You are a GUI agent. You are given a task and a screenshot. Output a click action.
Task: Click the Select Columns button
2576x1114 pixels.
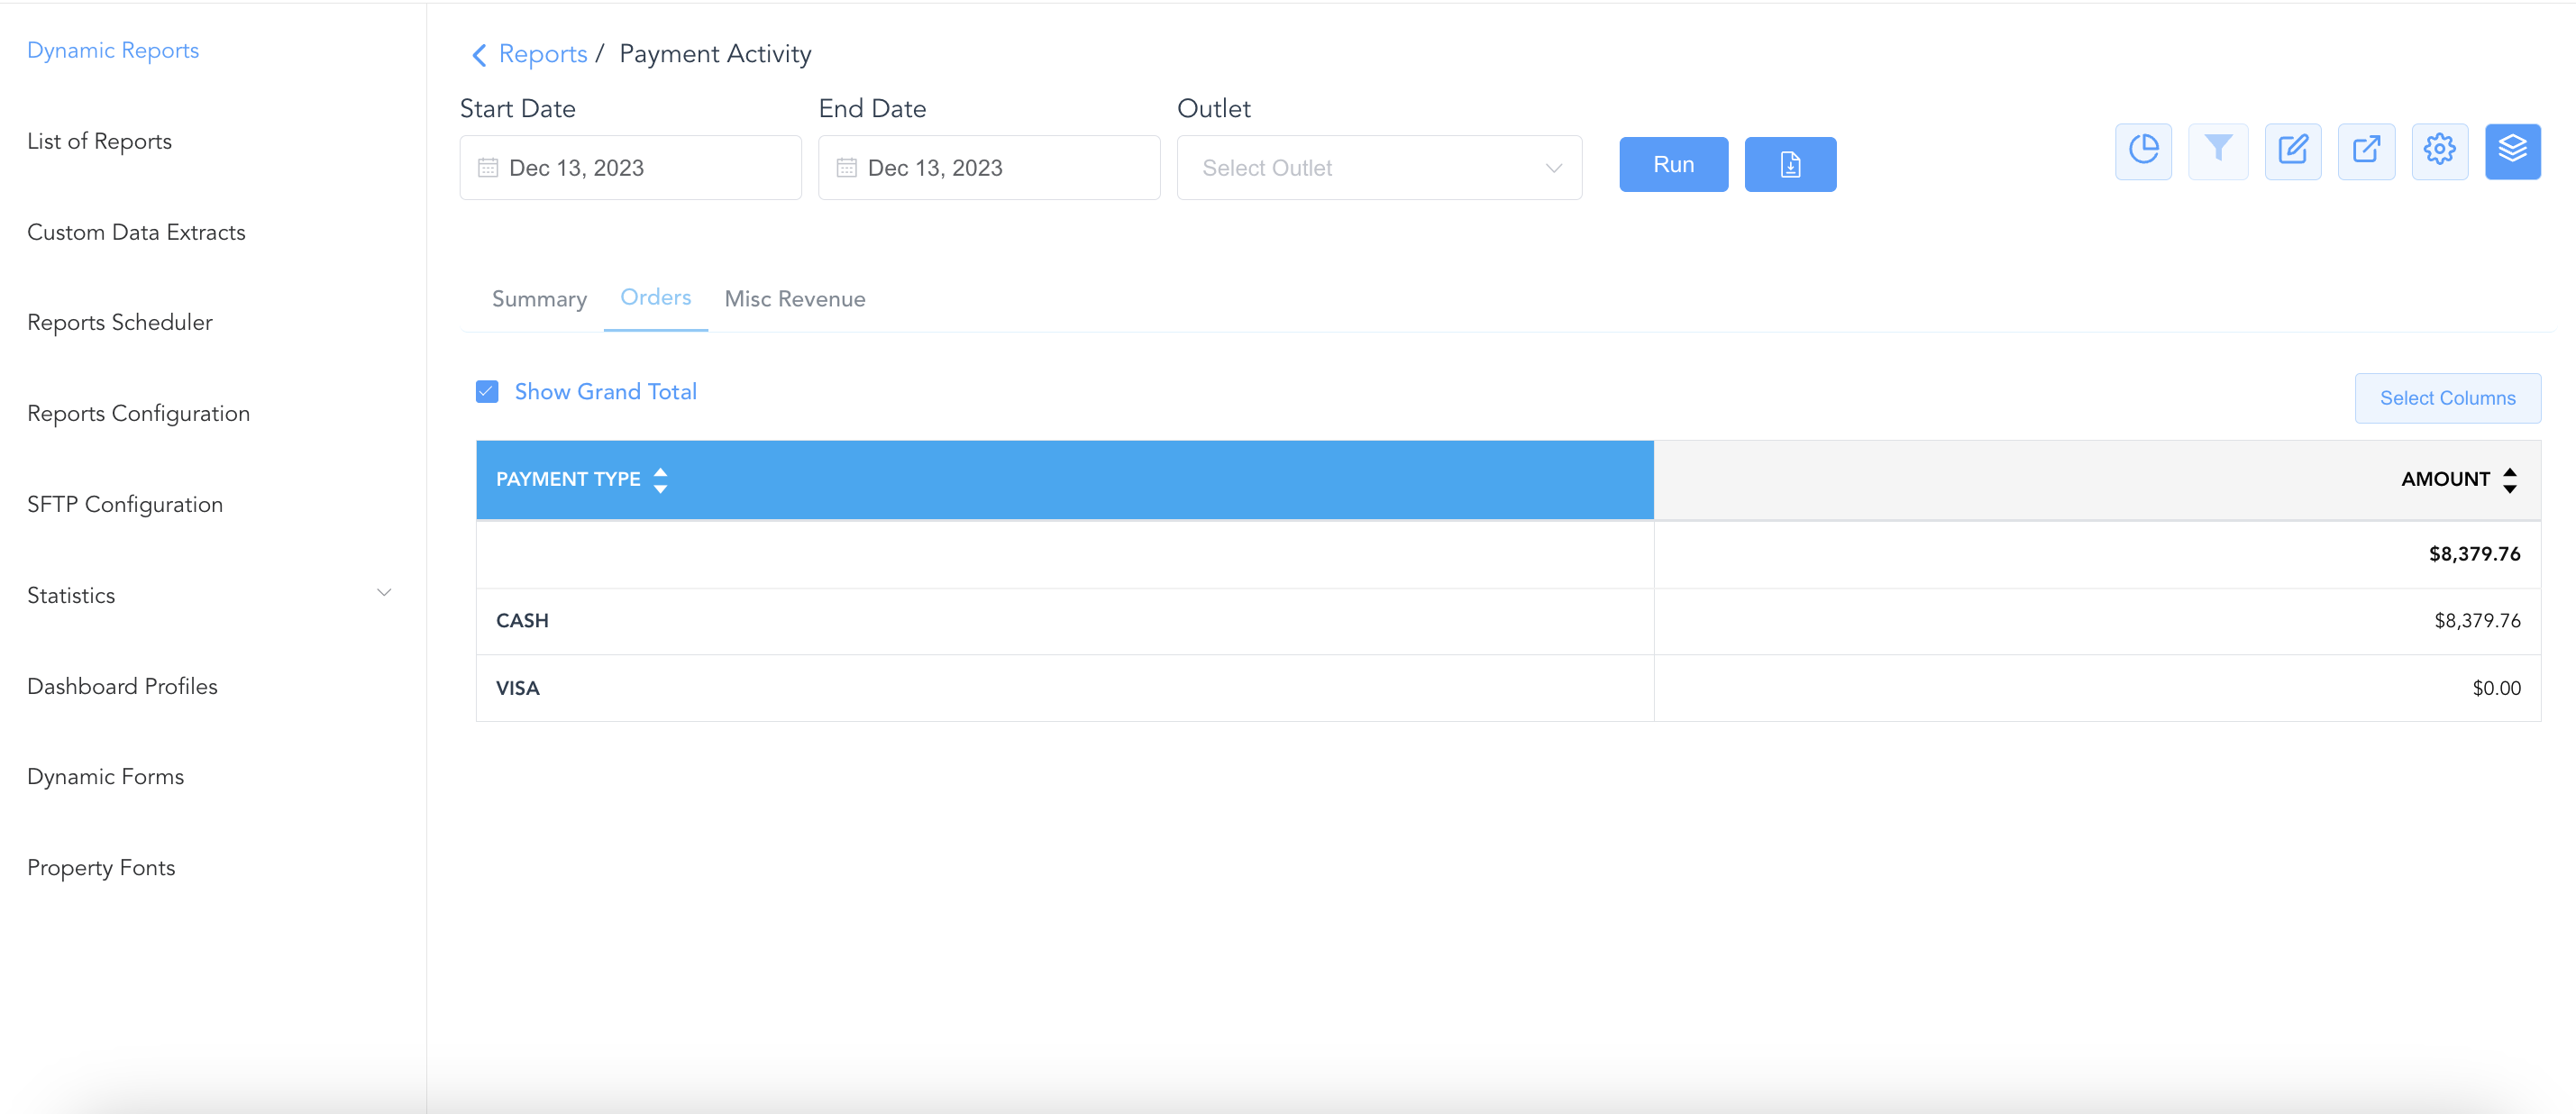tap(2446, 398)
